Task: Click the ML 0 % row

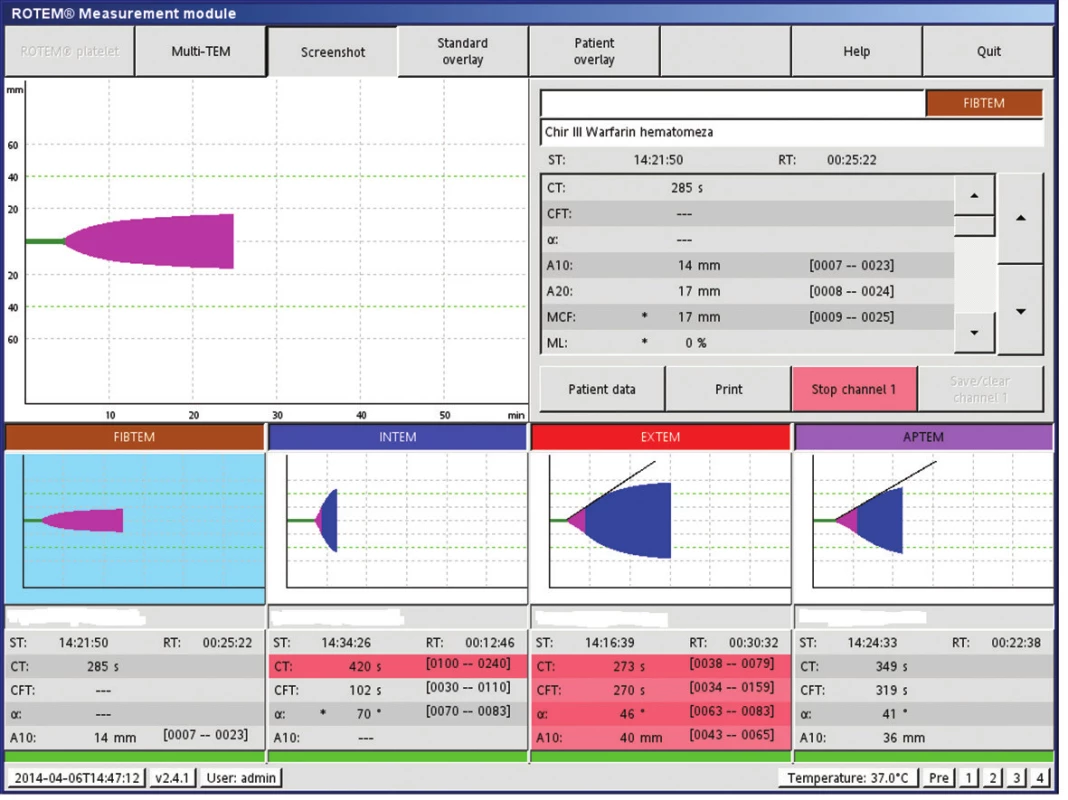Action: 748,343
